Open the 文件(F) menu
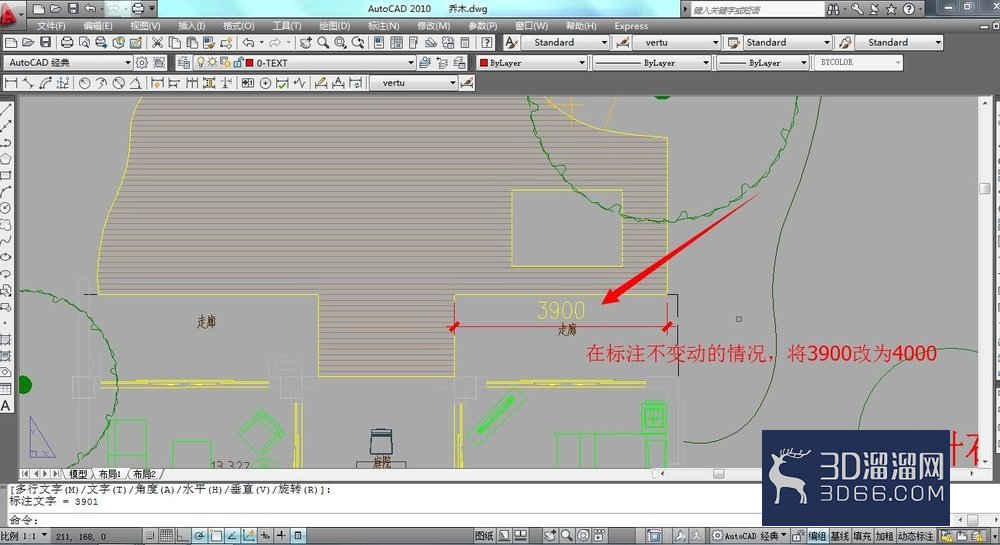 51,26
